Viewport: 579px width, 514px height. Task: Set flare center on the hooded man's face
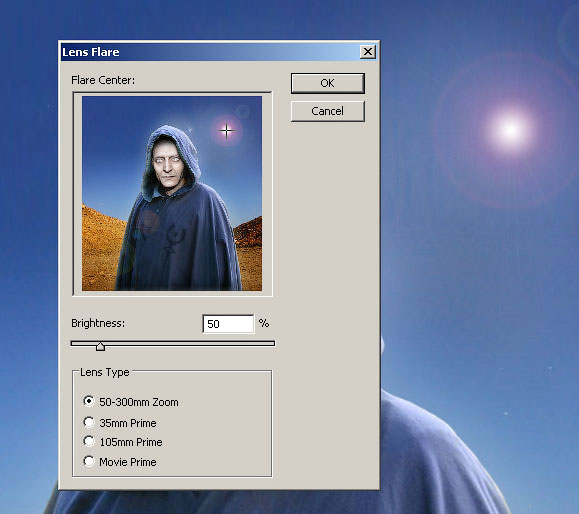(167, 162)
